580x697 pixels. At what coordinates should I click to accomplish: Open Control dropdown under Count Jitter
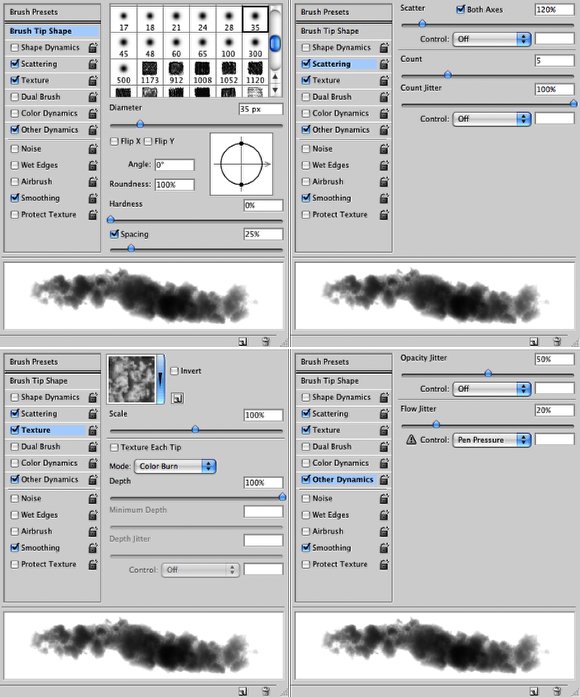[492, 119]
